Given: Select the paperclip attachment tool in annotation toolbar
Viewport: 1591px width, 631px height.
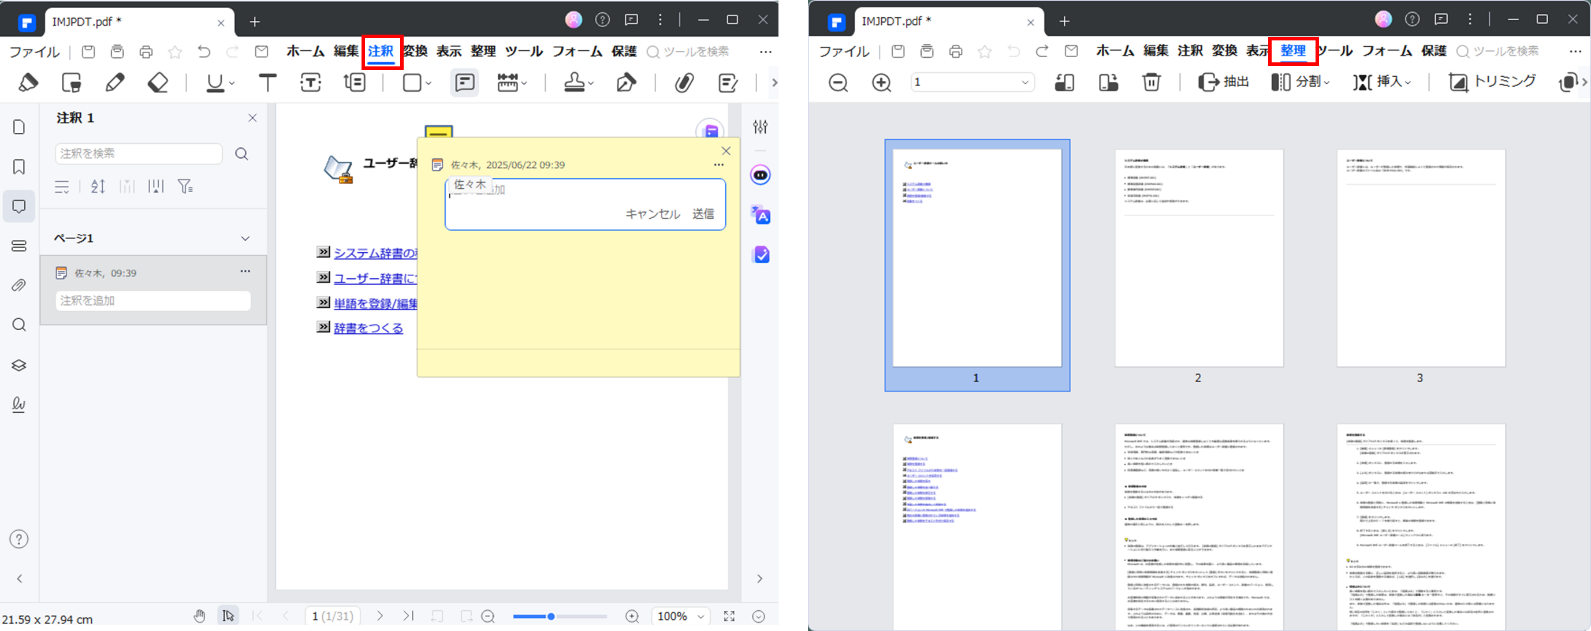Looking at the screenshot, I should 684,83.
